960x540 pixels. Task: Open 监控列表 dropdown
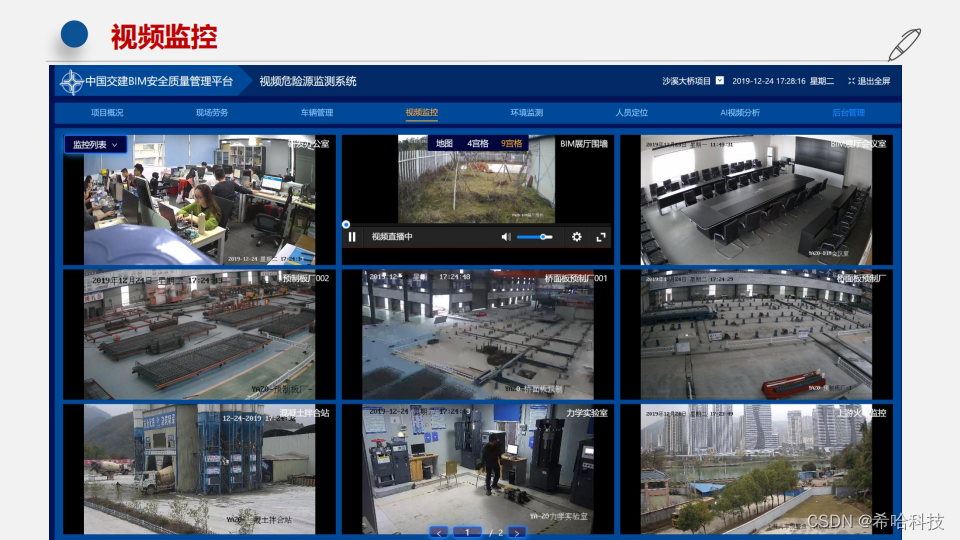point(96,144)
